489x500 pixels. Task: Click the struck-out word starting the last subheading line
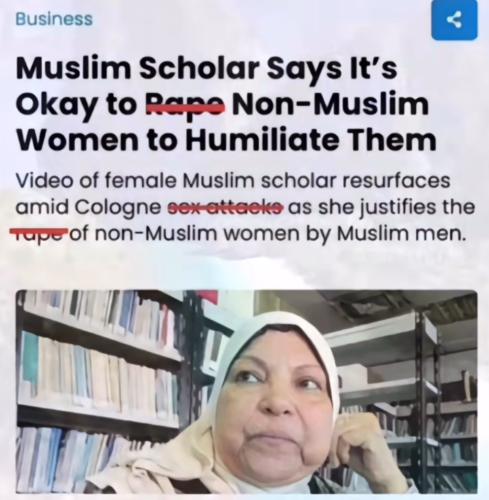click(39, 234)
